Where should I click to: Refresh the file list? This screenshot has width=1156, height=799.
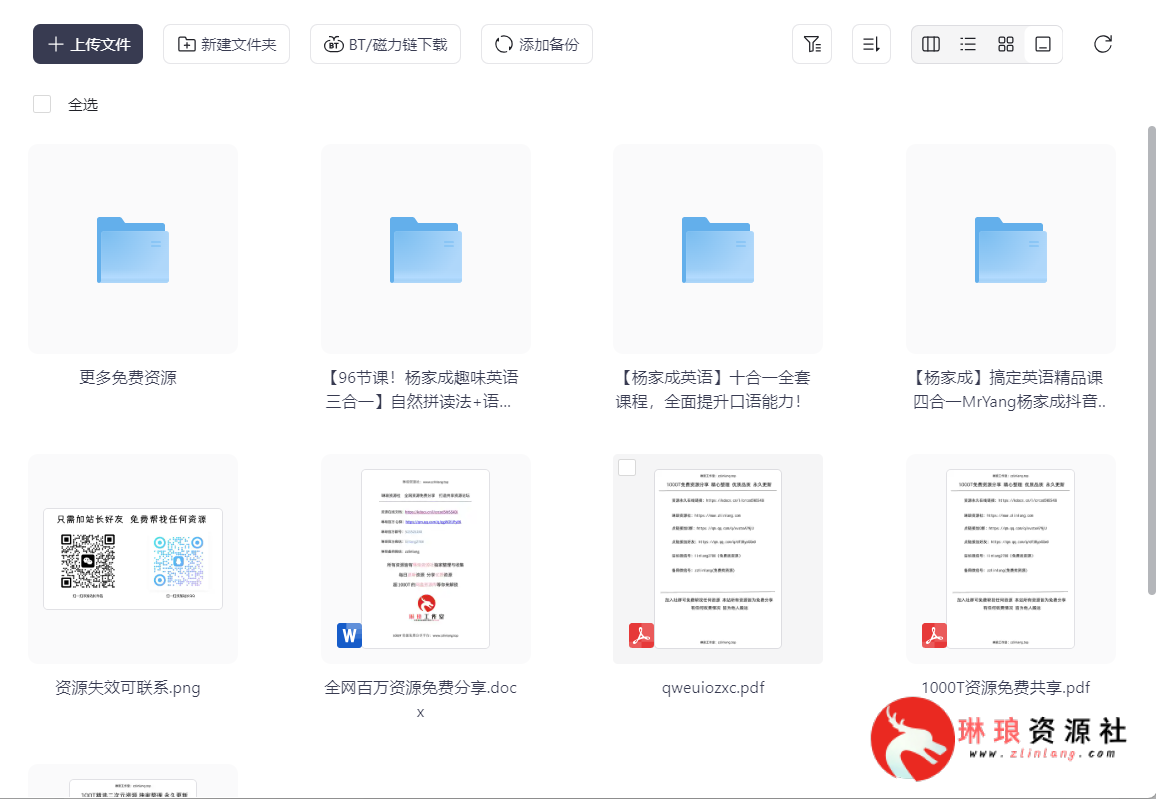(x=1103, y=44)
